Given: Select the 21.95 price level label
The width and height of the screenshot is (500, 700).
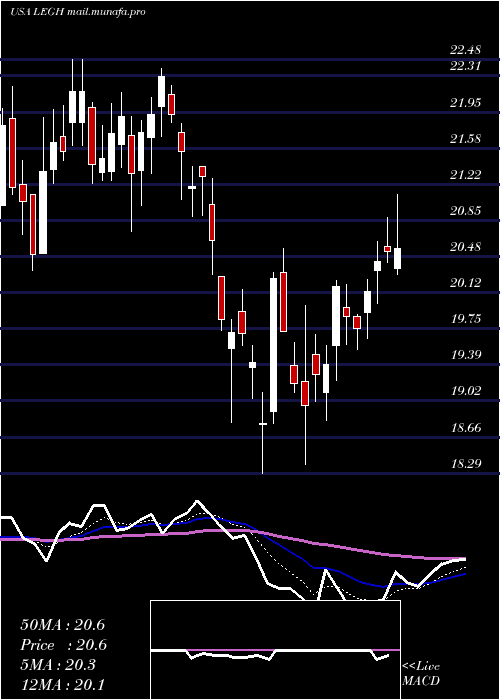Looking at the screenshot, I should [465, 103].
